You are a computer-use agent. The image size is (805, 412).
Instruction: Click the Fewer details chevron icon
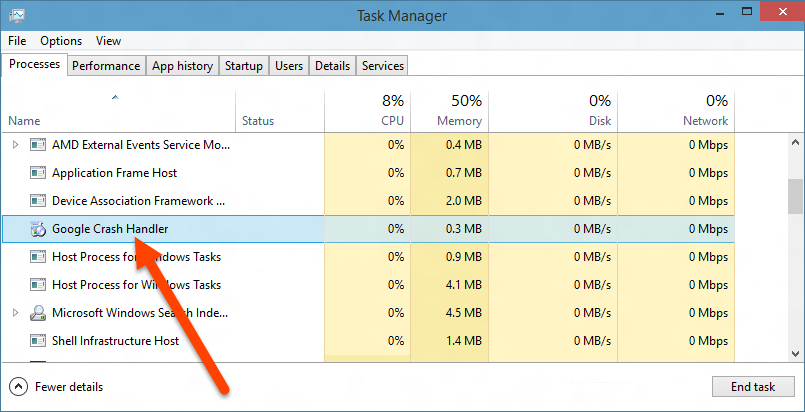(x=18, y=387)
